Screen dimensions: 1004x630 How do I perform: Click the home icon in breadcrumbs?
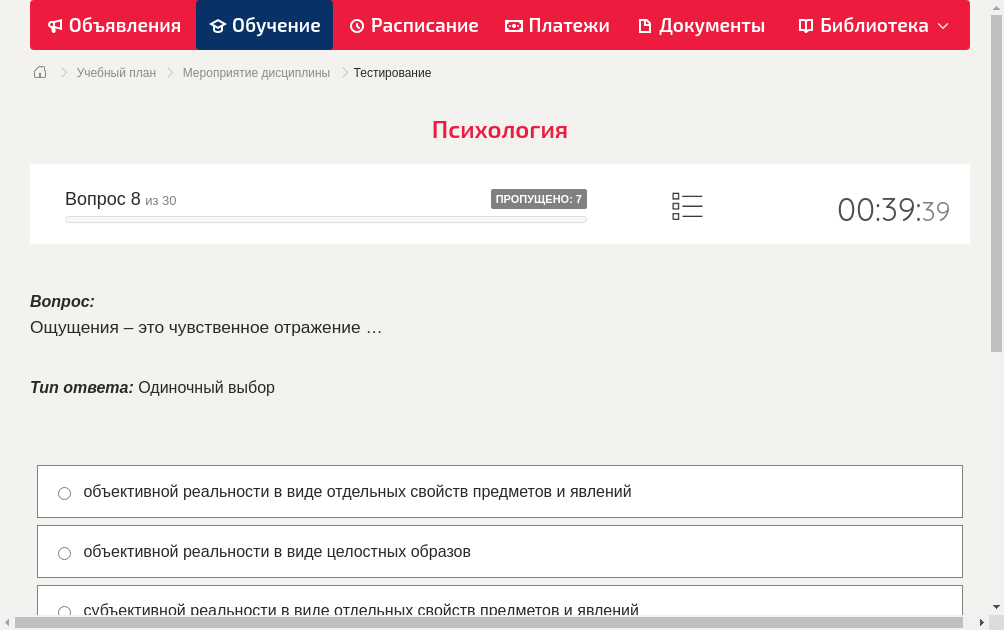(x=40, y=72)
